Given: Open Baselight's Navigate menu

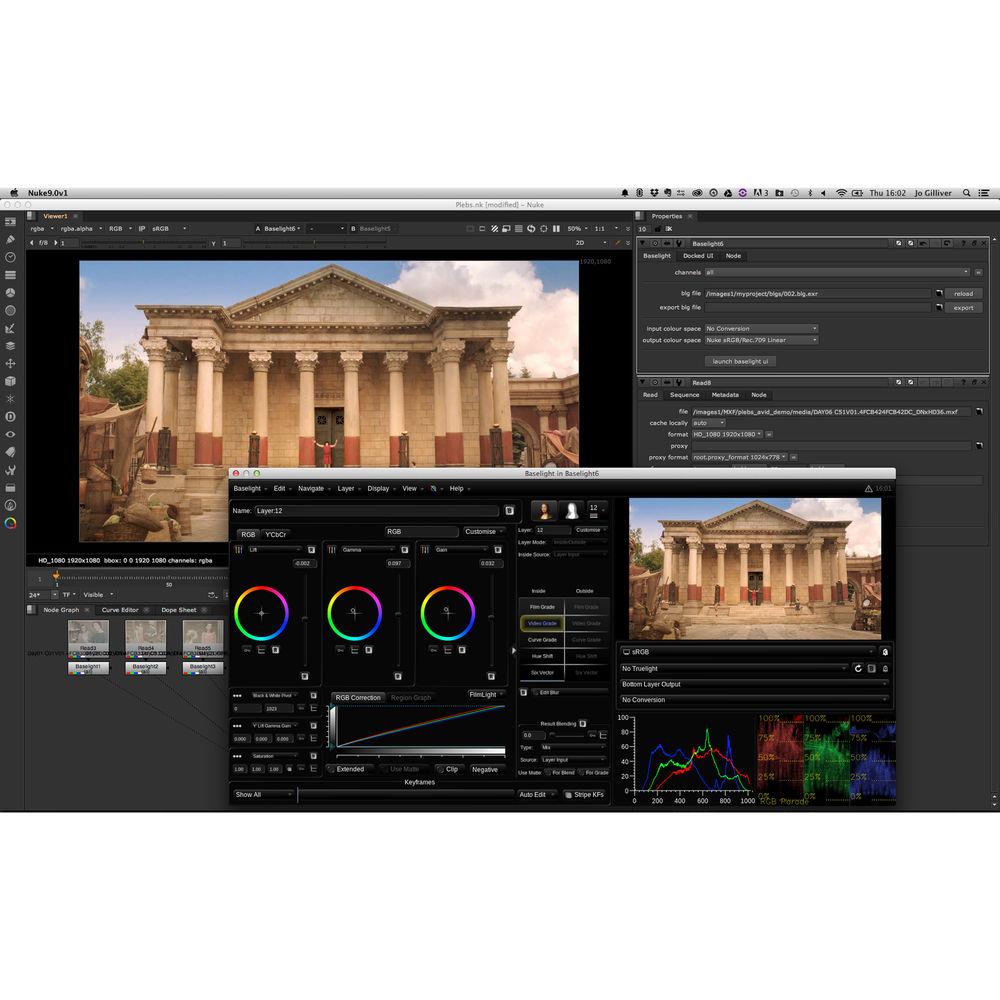Looking at the screenshot, I should (x=313, y=488).
